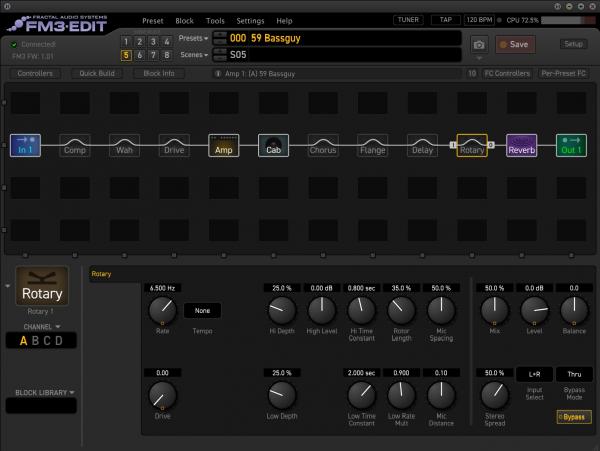
Task: Select channel B
Action: coord(35,341)
